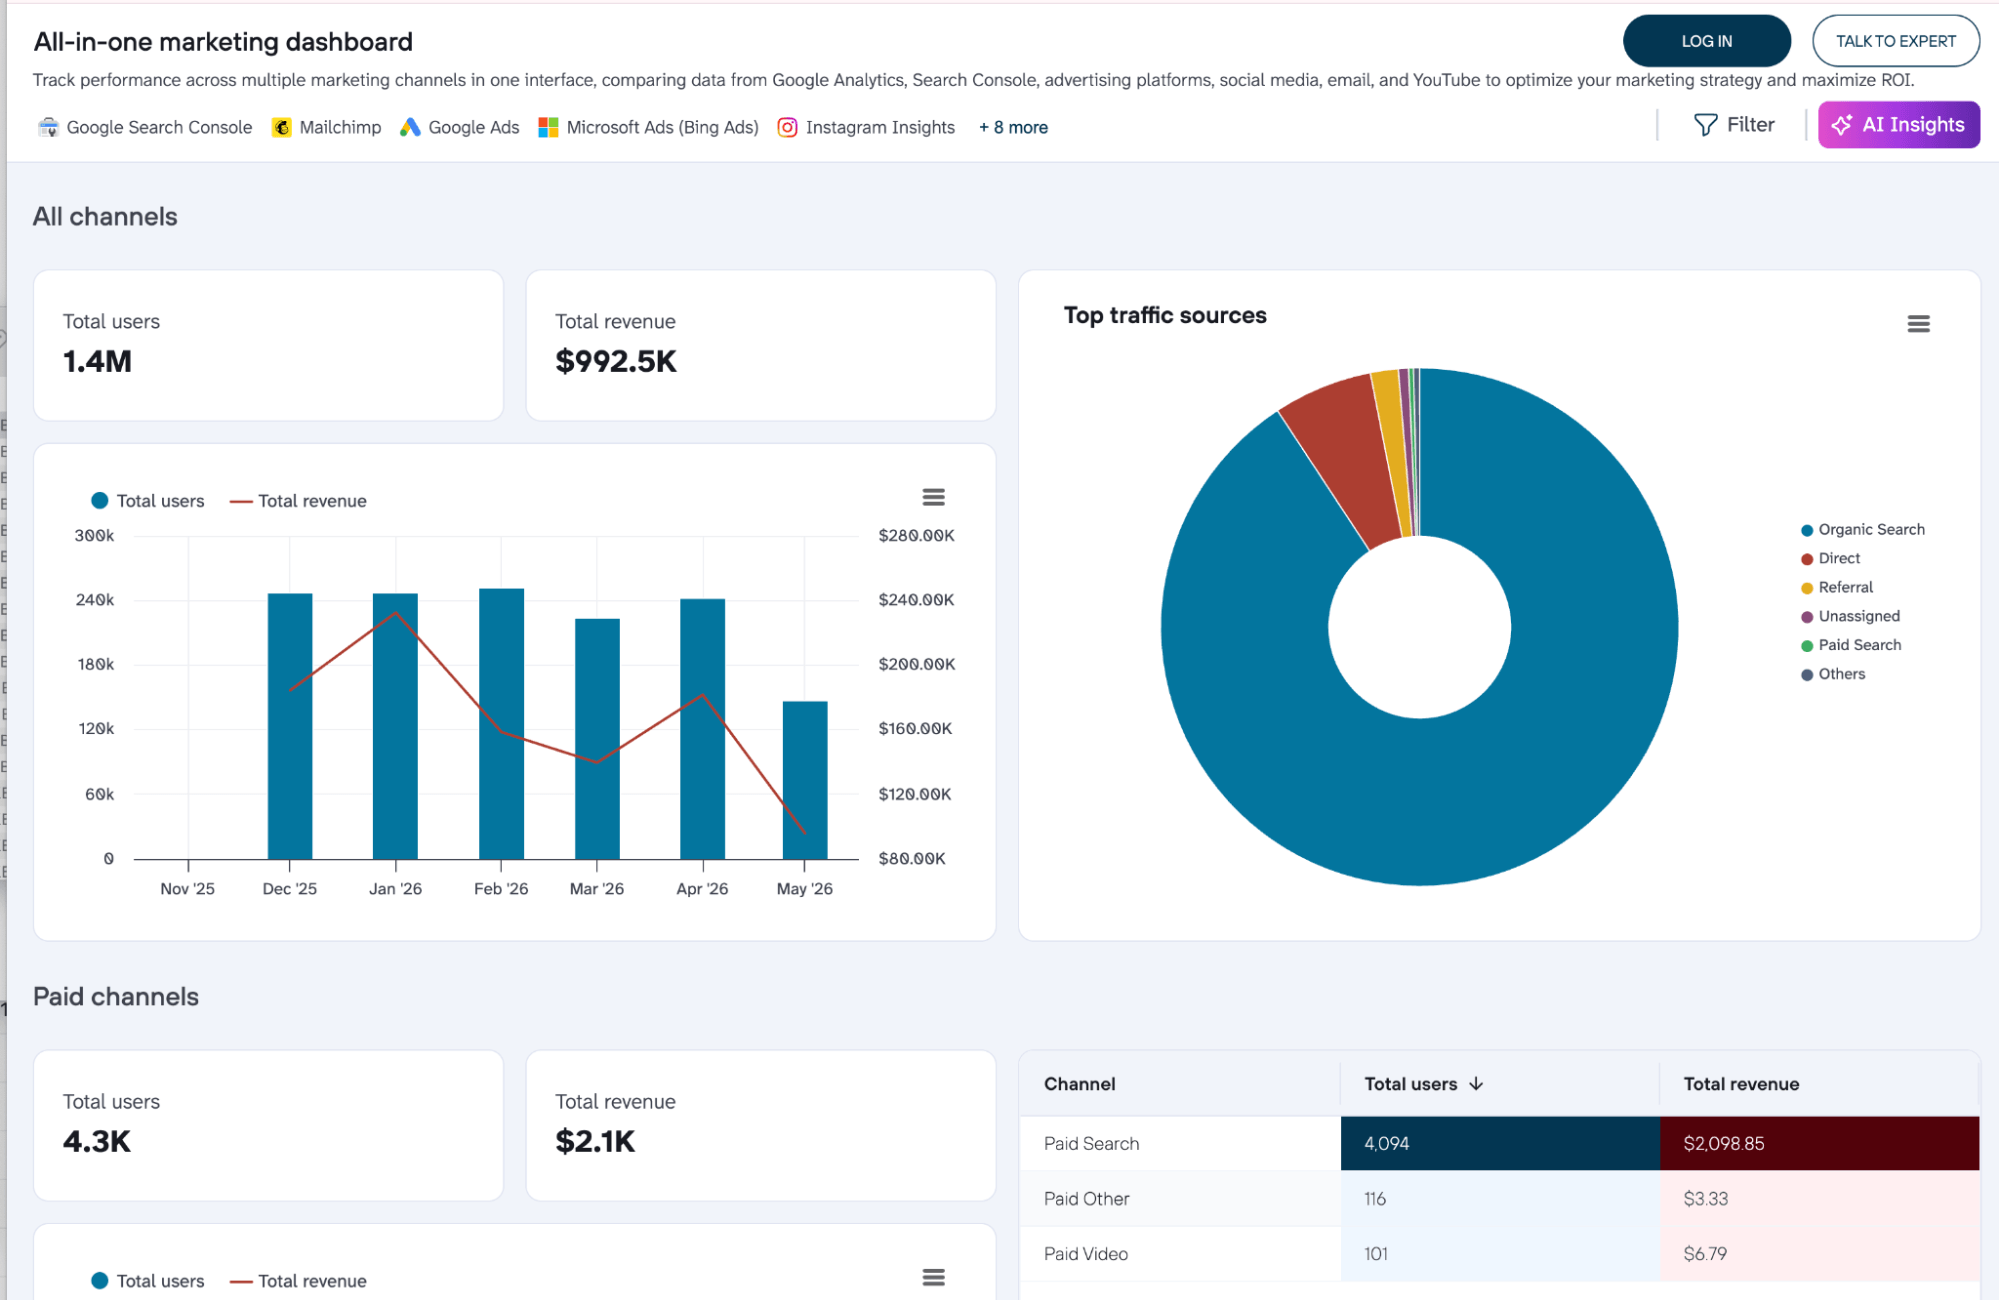Toggle Total revenue series in All channels legend
1999x1301 pixels.
298,501
